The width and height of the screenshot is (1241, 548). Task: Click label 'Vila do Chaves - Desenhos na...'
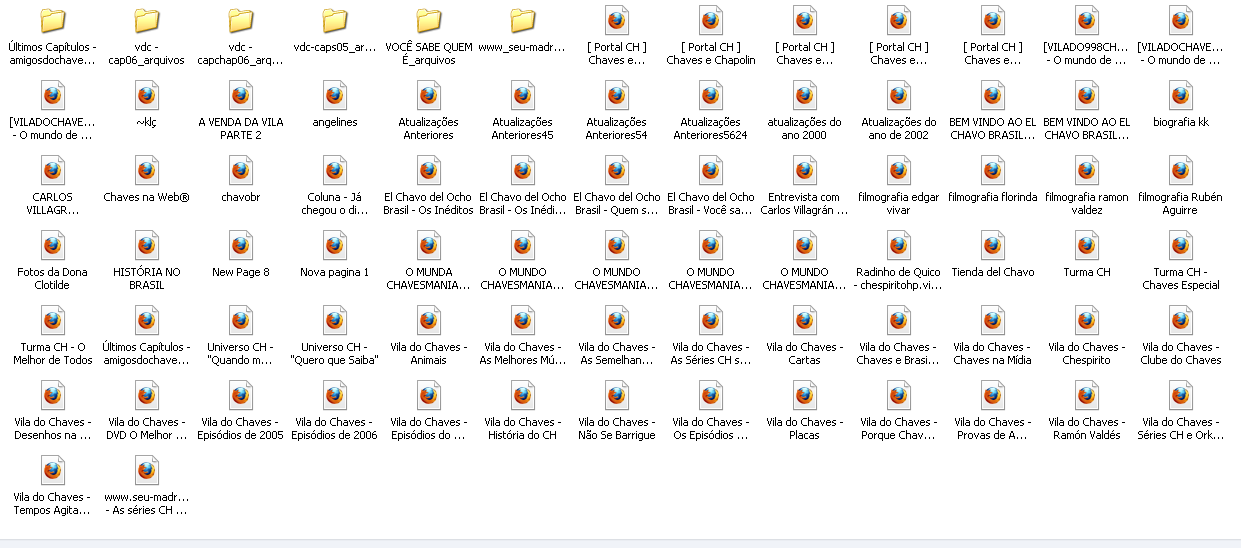click(x=52, y=429)
